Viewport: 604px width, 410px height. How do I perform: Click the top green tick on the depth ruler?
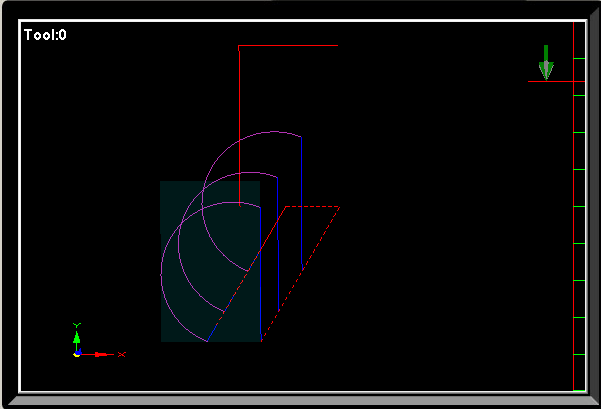577,59
